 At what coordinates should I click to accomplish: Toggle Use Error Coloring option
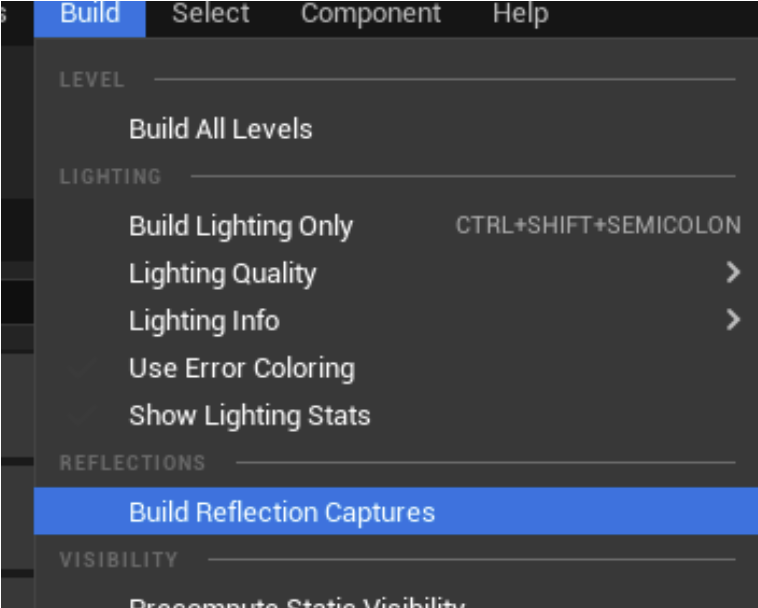pos(241,368)
